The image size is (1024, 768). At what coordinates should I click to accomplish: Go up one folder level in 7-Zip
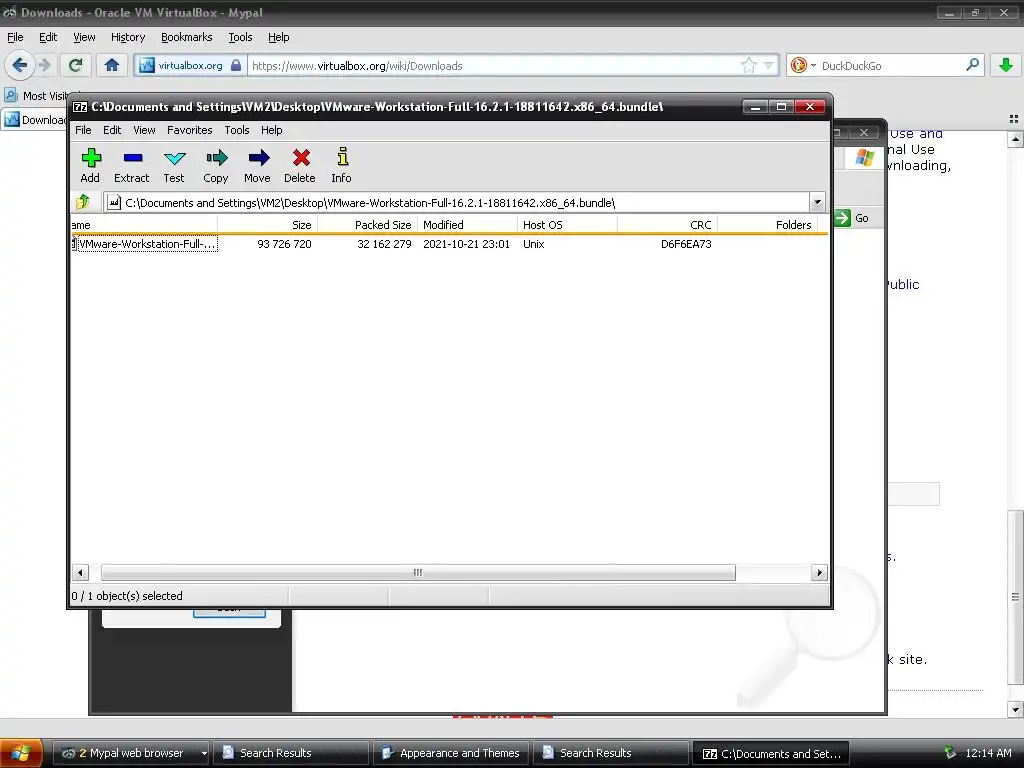pos(84,202)
